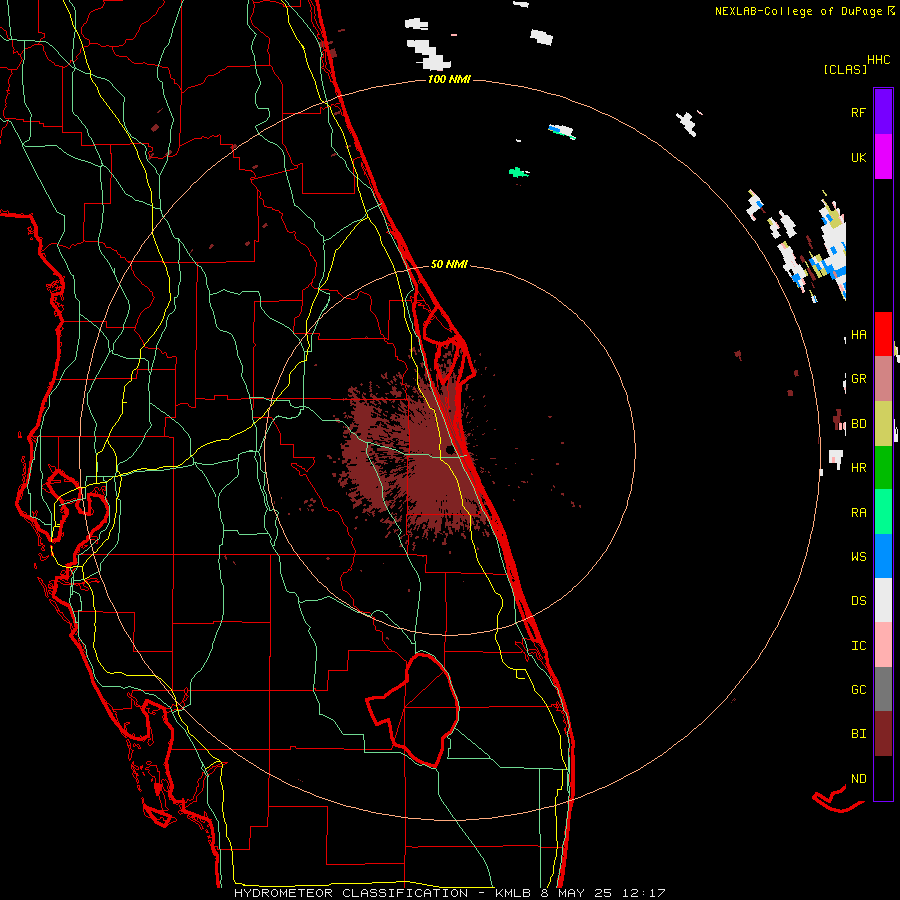
Task: Click the BD legend label
Action: 858,424
